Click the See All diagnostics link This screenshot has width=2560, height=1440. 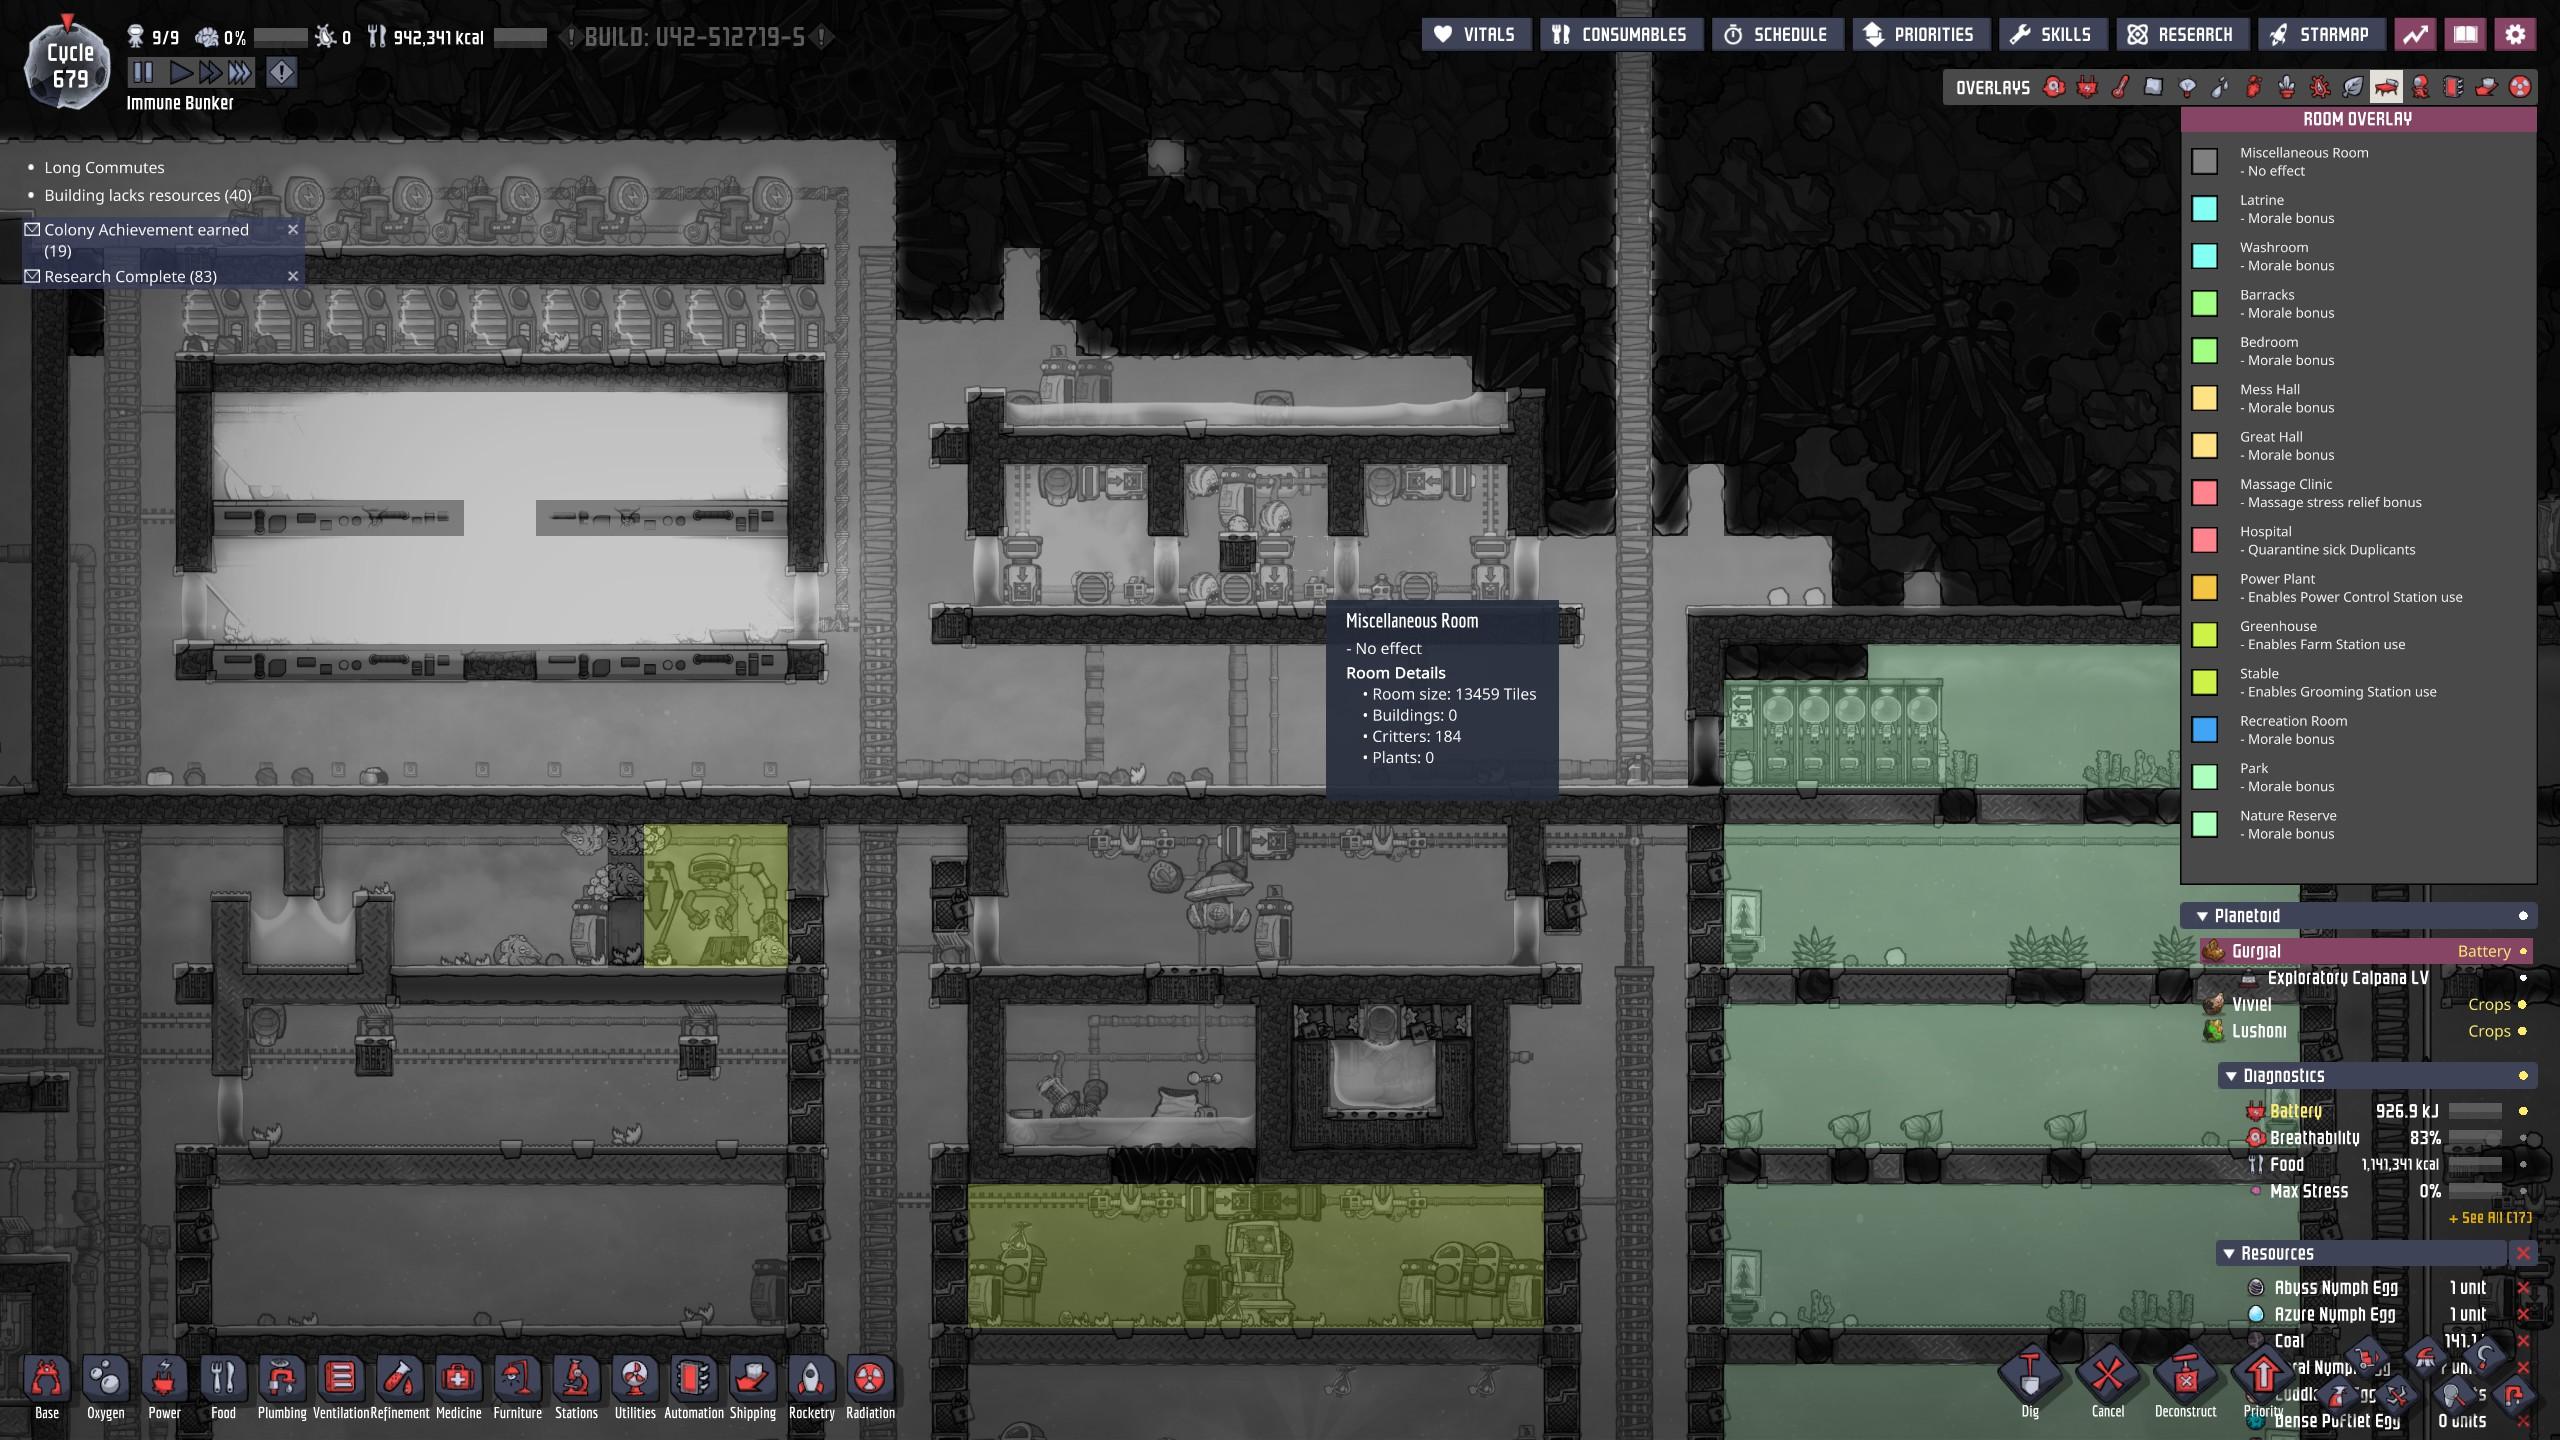pos(2489,1218)
